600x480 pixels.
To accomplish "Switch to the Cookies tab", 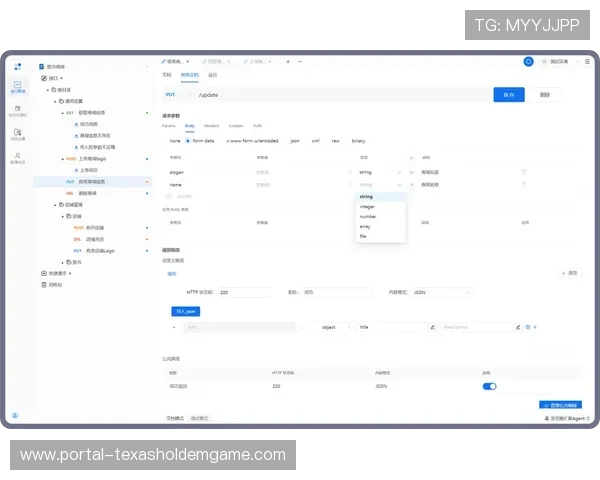I will (x=236, y=126).
